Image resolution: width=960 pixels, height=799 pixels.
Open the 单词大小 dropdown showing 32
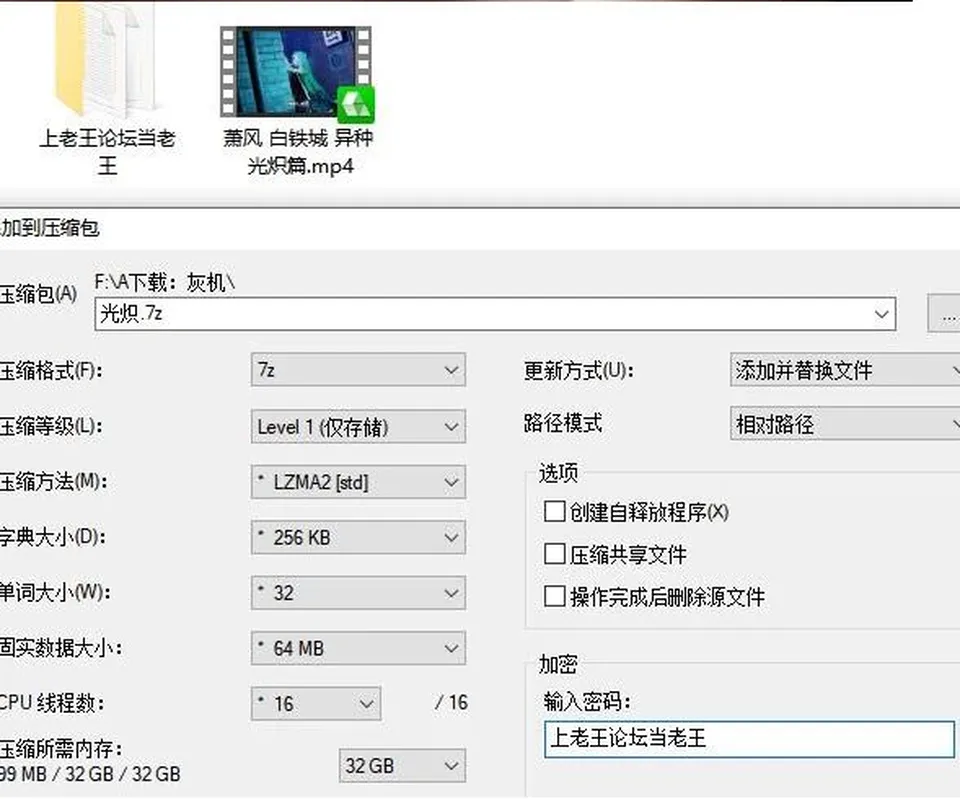[358, 593]
